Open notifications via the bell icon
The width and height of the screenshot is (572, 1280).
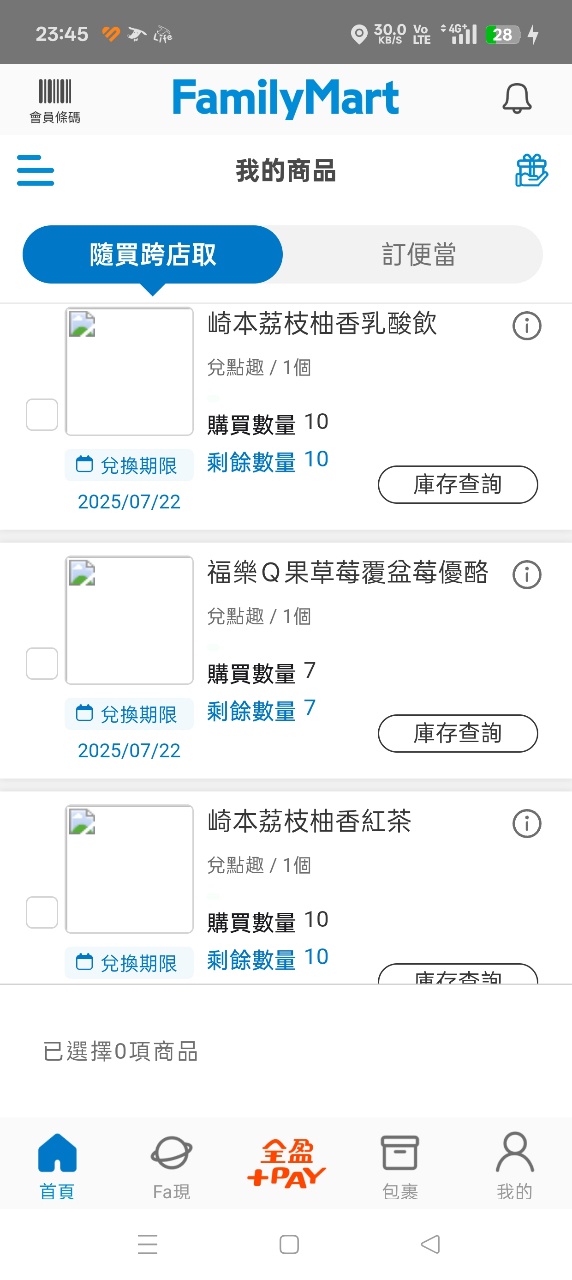coord(516,98)
